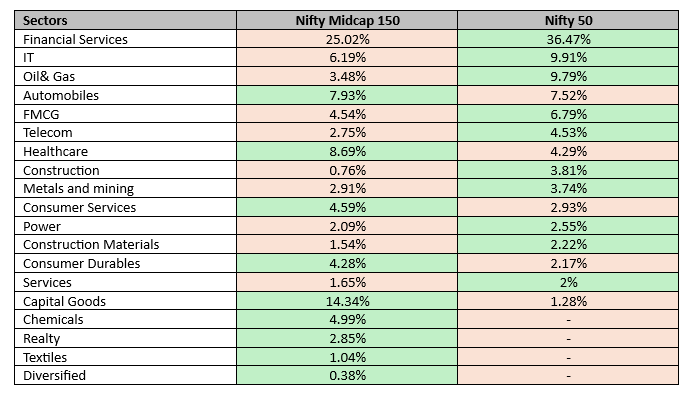Click the Metals and mining label
This screenshot has height=400, width=695.
(x=78, y=189)
